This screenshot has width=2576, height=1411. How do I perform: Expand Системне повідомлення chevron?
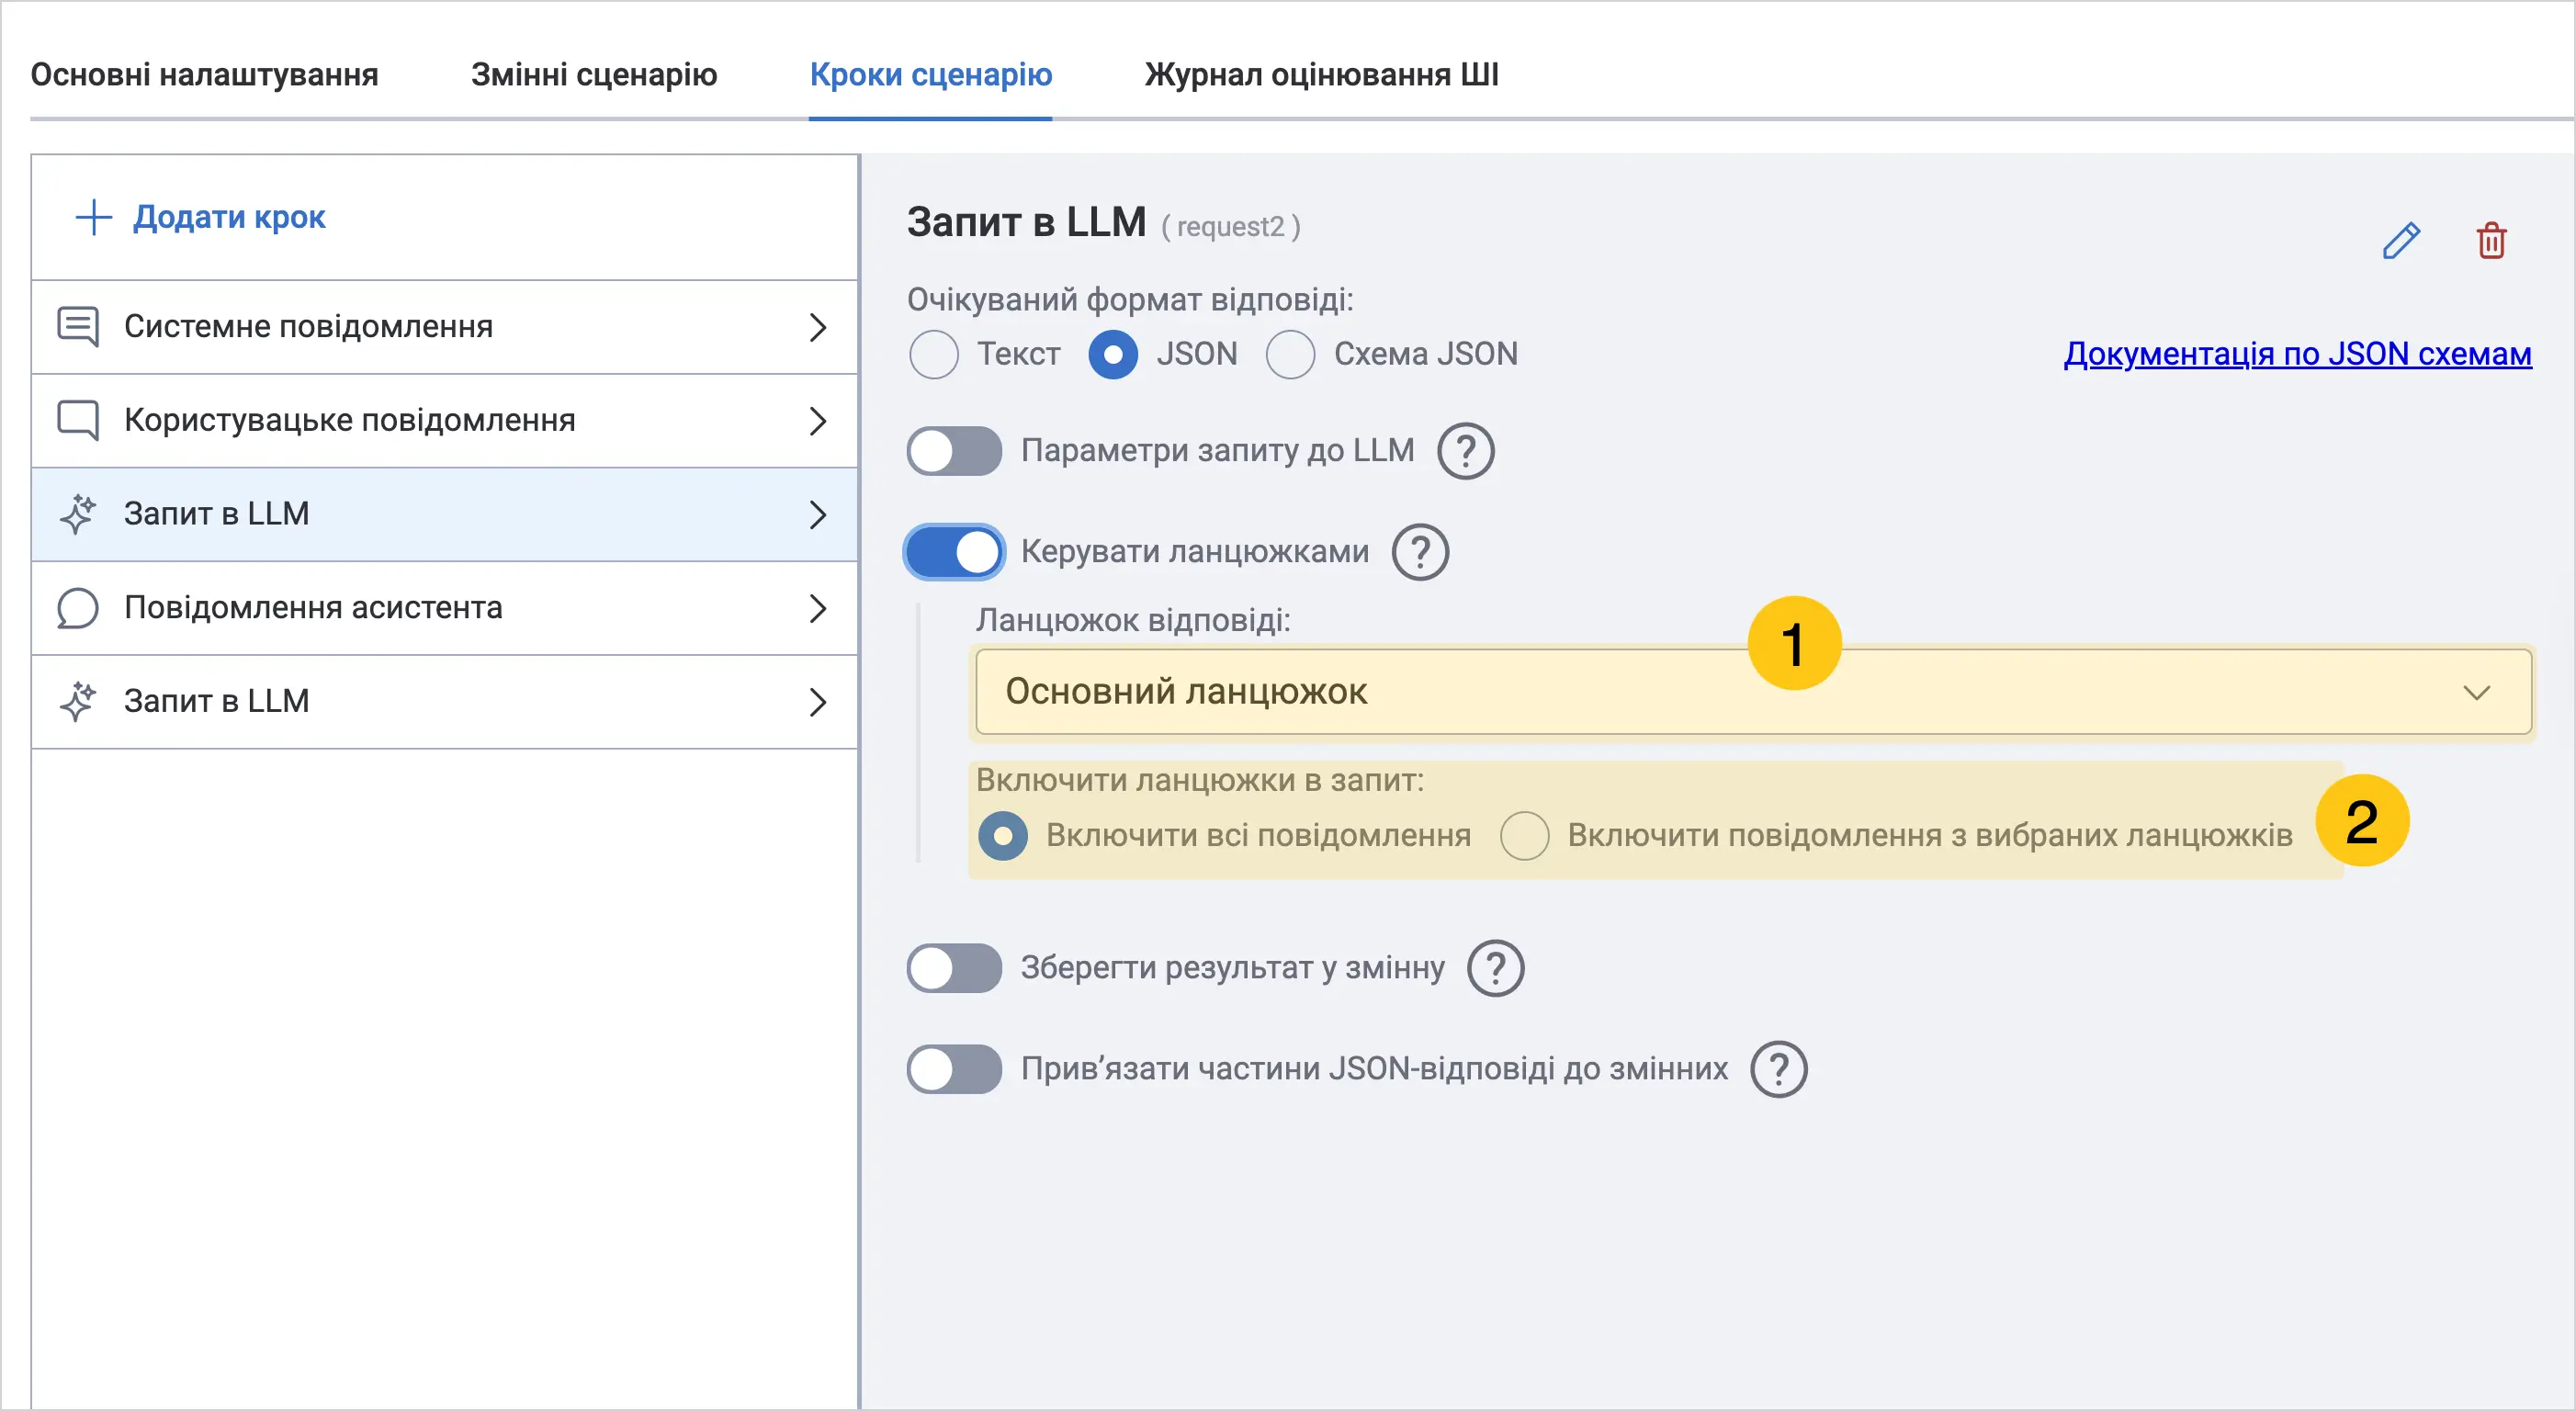[x=817, y=327]
